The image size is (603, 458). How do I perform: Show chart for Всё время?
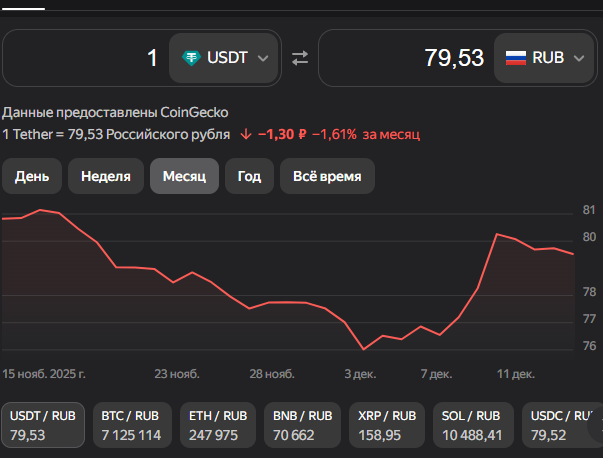click(327, 176)
